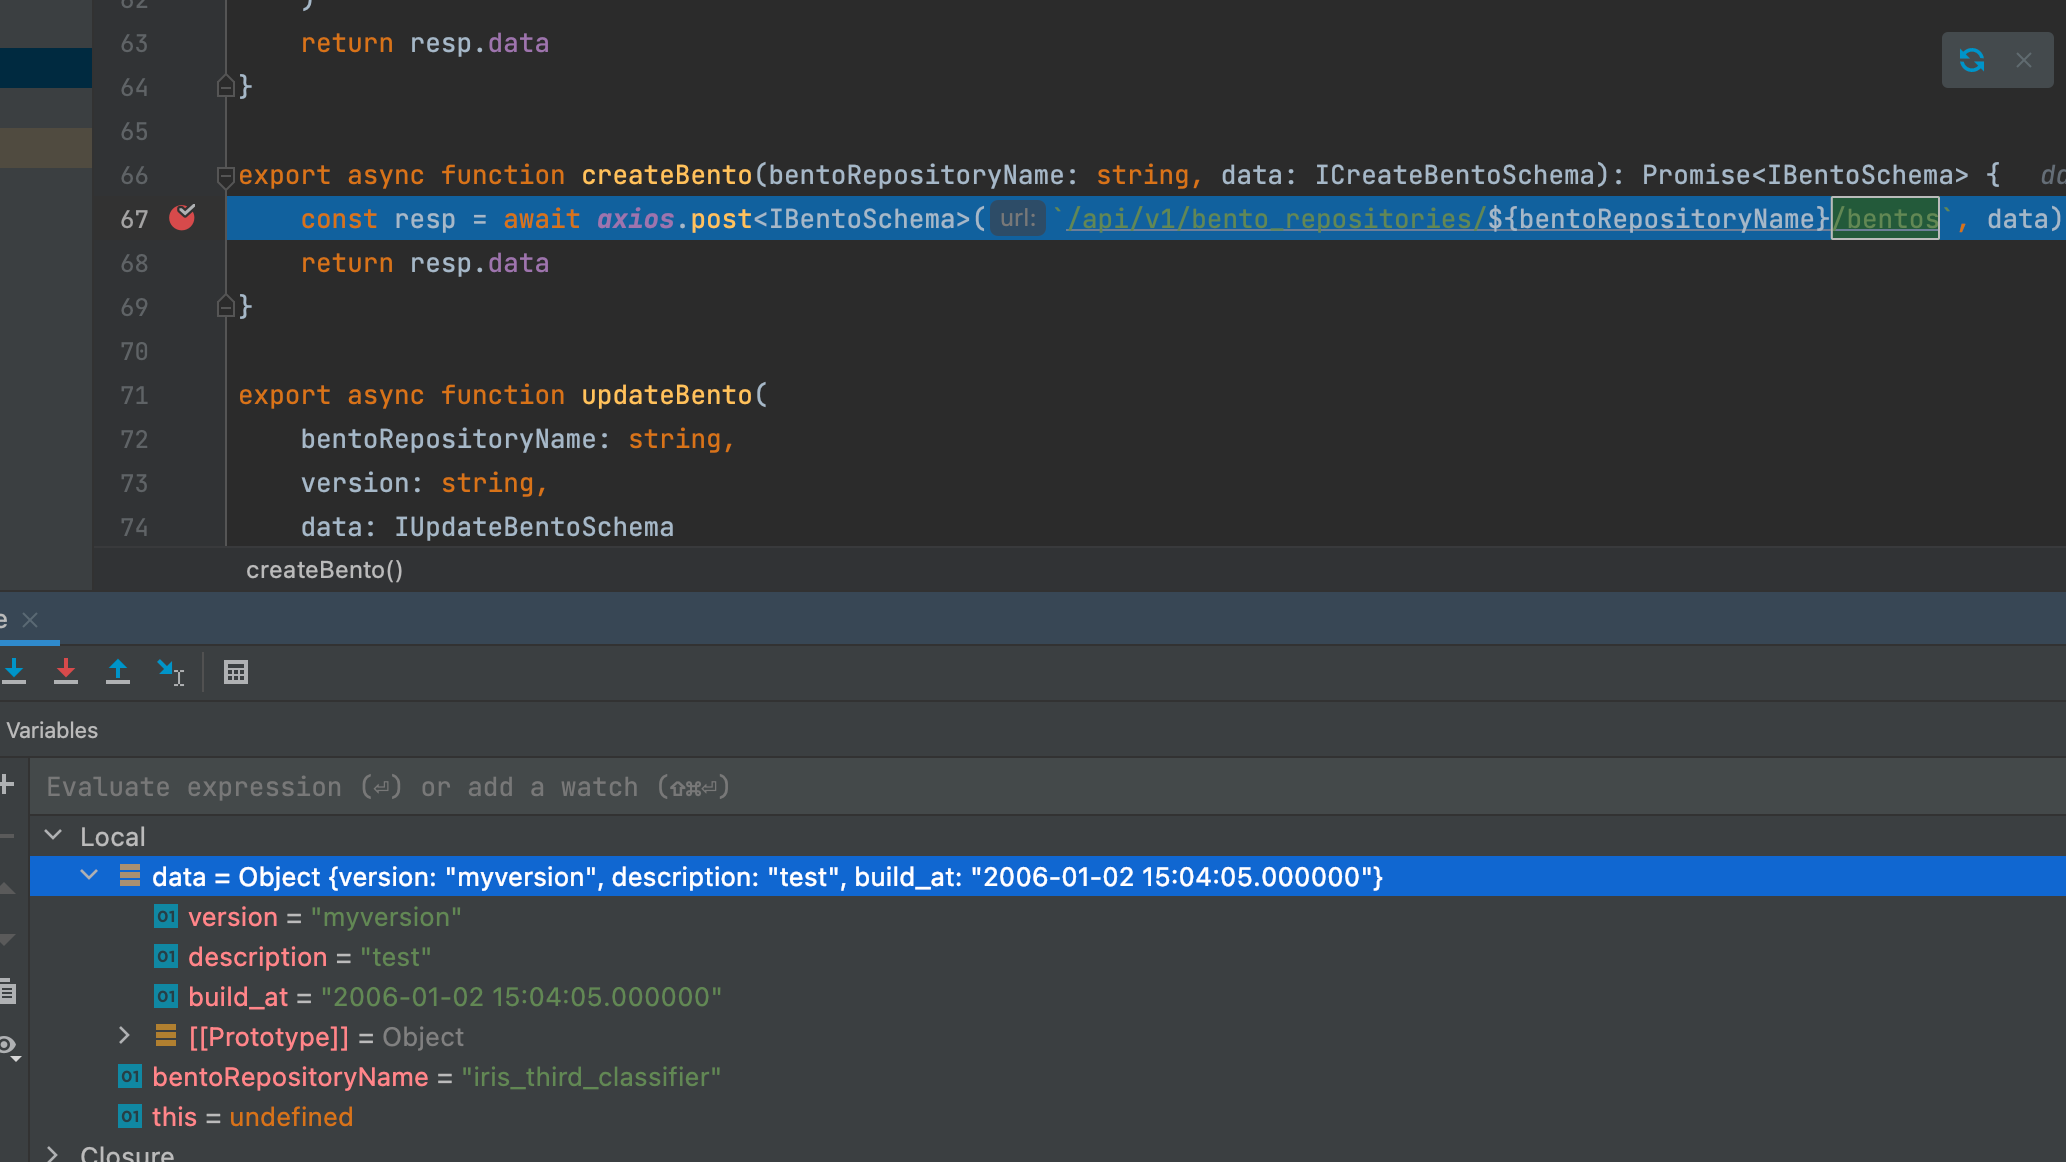2066x1162 pixels.
Task: Collapse the data object in variables
Action: tap(89, 875)
